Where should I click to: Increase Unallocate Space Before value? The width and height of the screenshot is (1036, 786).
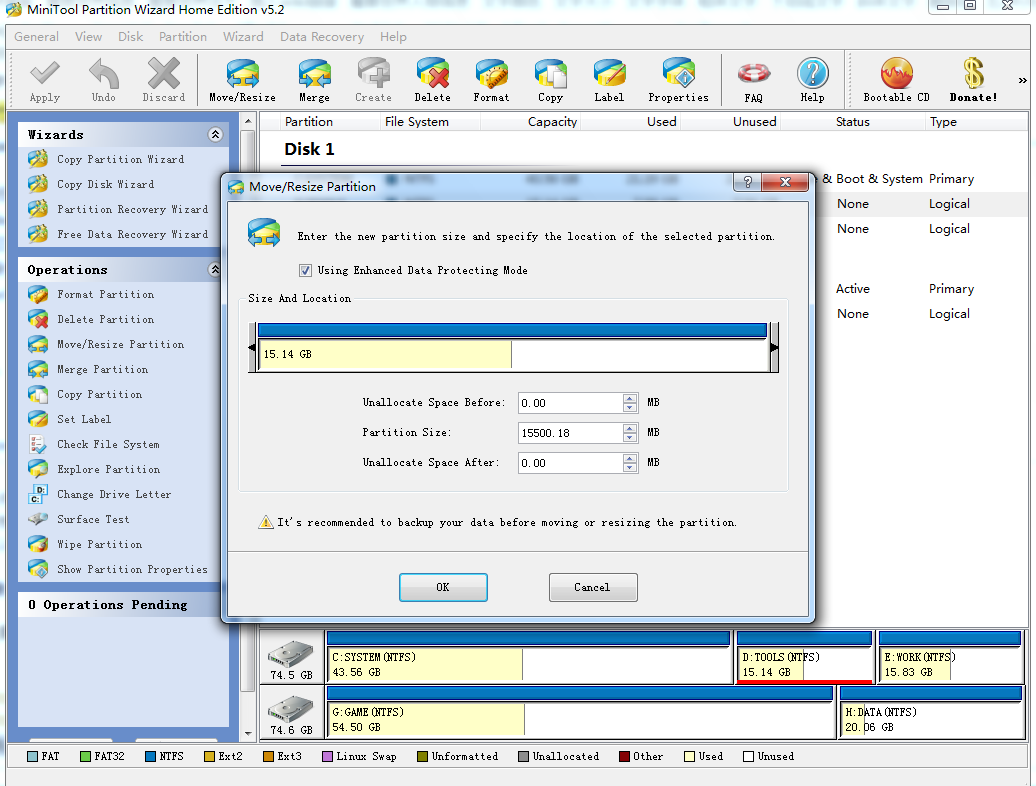pyautogui.click(x=630, y=399)
